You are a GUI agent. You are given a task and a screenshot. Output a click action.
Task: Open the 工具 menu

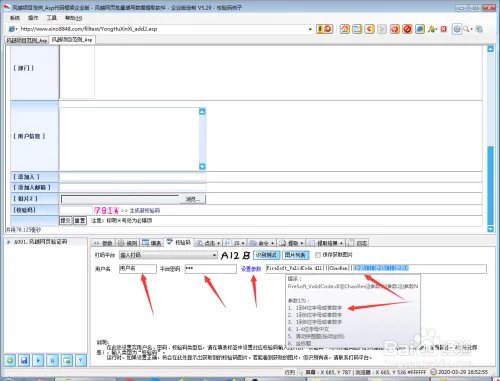51,18
